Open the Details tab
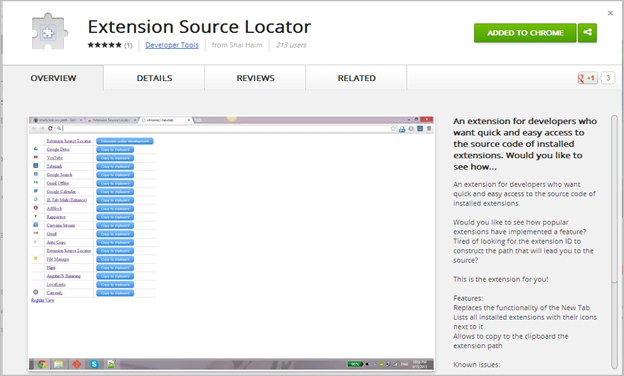The width and height of the screenshot is (624, 376). coord(154,78)
